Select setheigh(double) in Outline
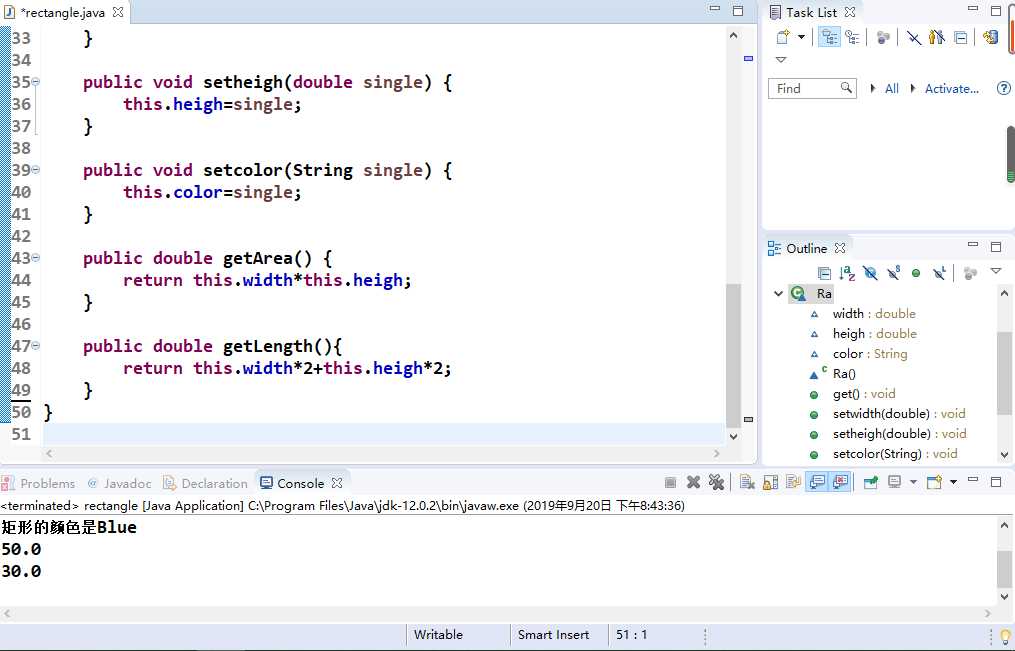Image resolution: width=1015 pixels, height=651 pixels. click(899, 434)
